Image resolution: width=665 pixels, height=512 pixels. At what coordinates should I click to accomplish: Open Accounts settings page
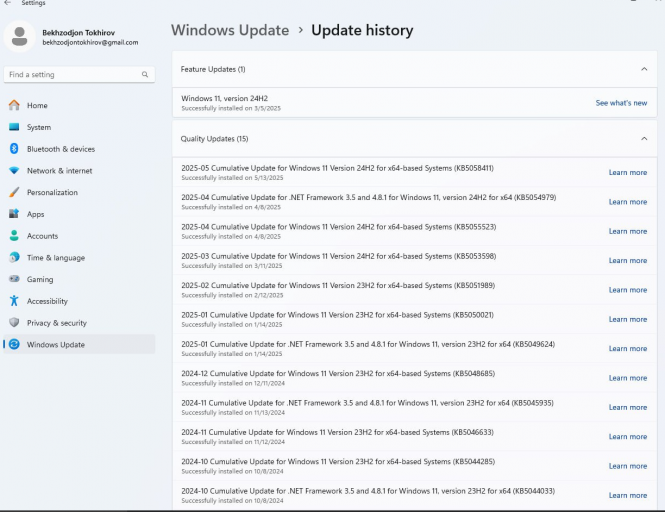click(79, 236)
